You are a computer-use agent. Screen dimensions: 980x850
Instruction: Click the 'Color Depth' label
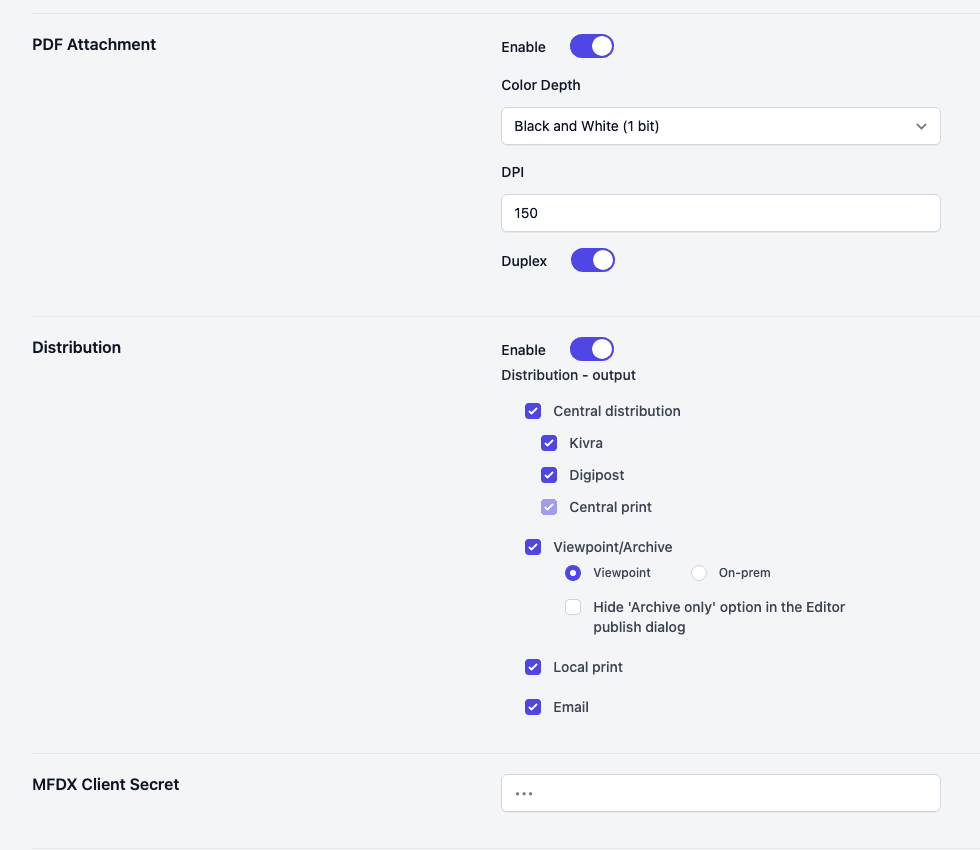541,85
